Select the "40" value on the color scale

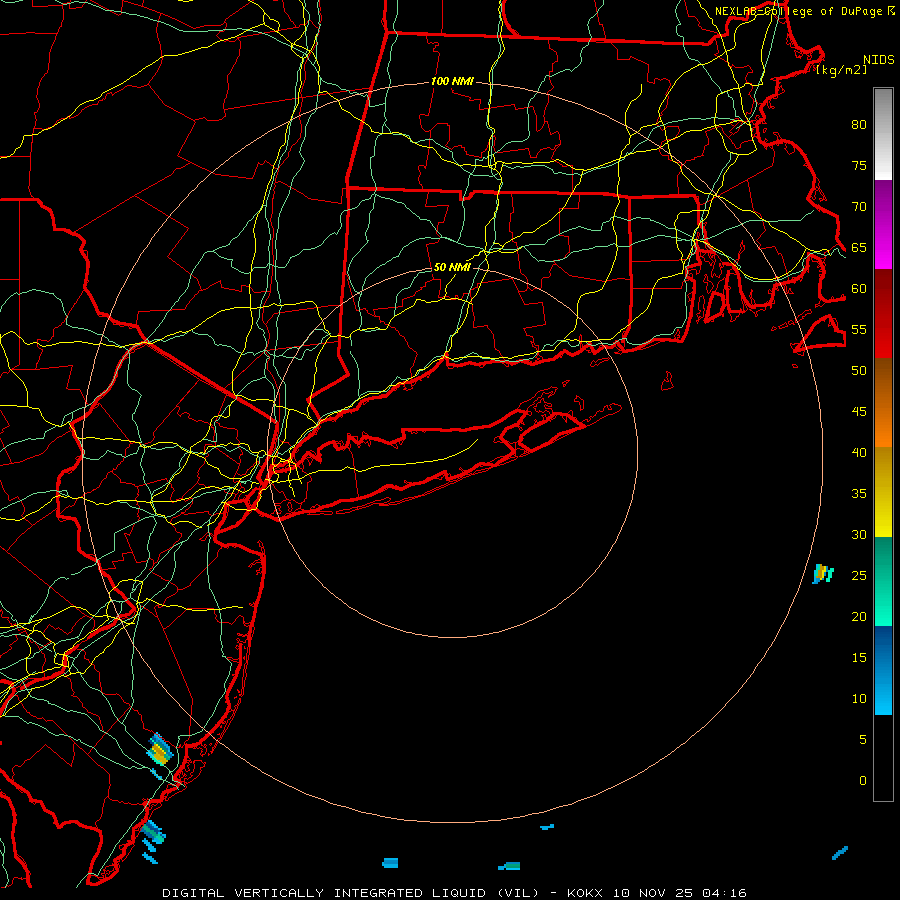point(859,453)
